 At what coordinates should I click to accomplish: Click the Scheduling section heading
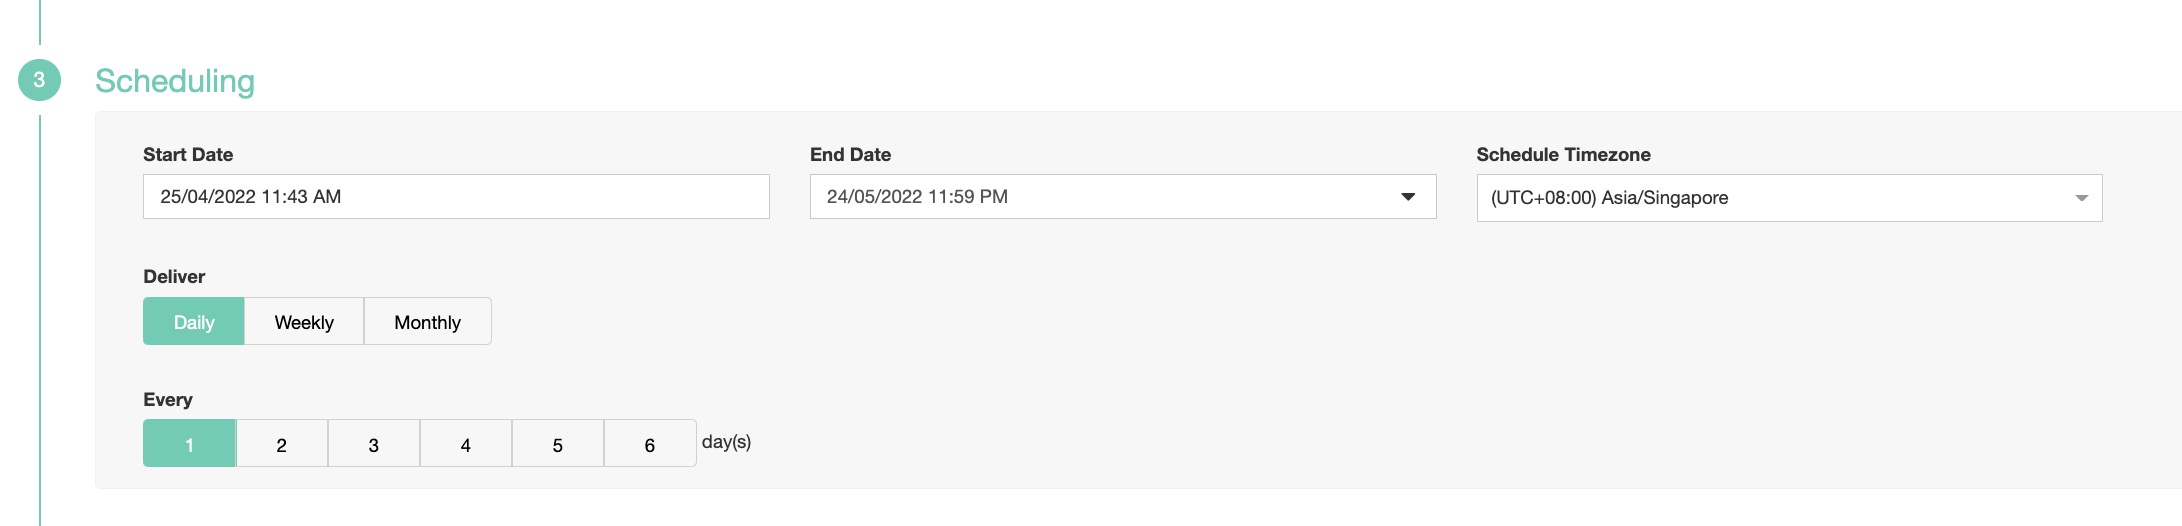click(x=175, y=81)
